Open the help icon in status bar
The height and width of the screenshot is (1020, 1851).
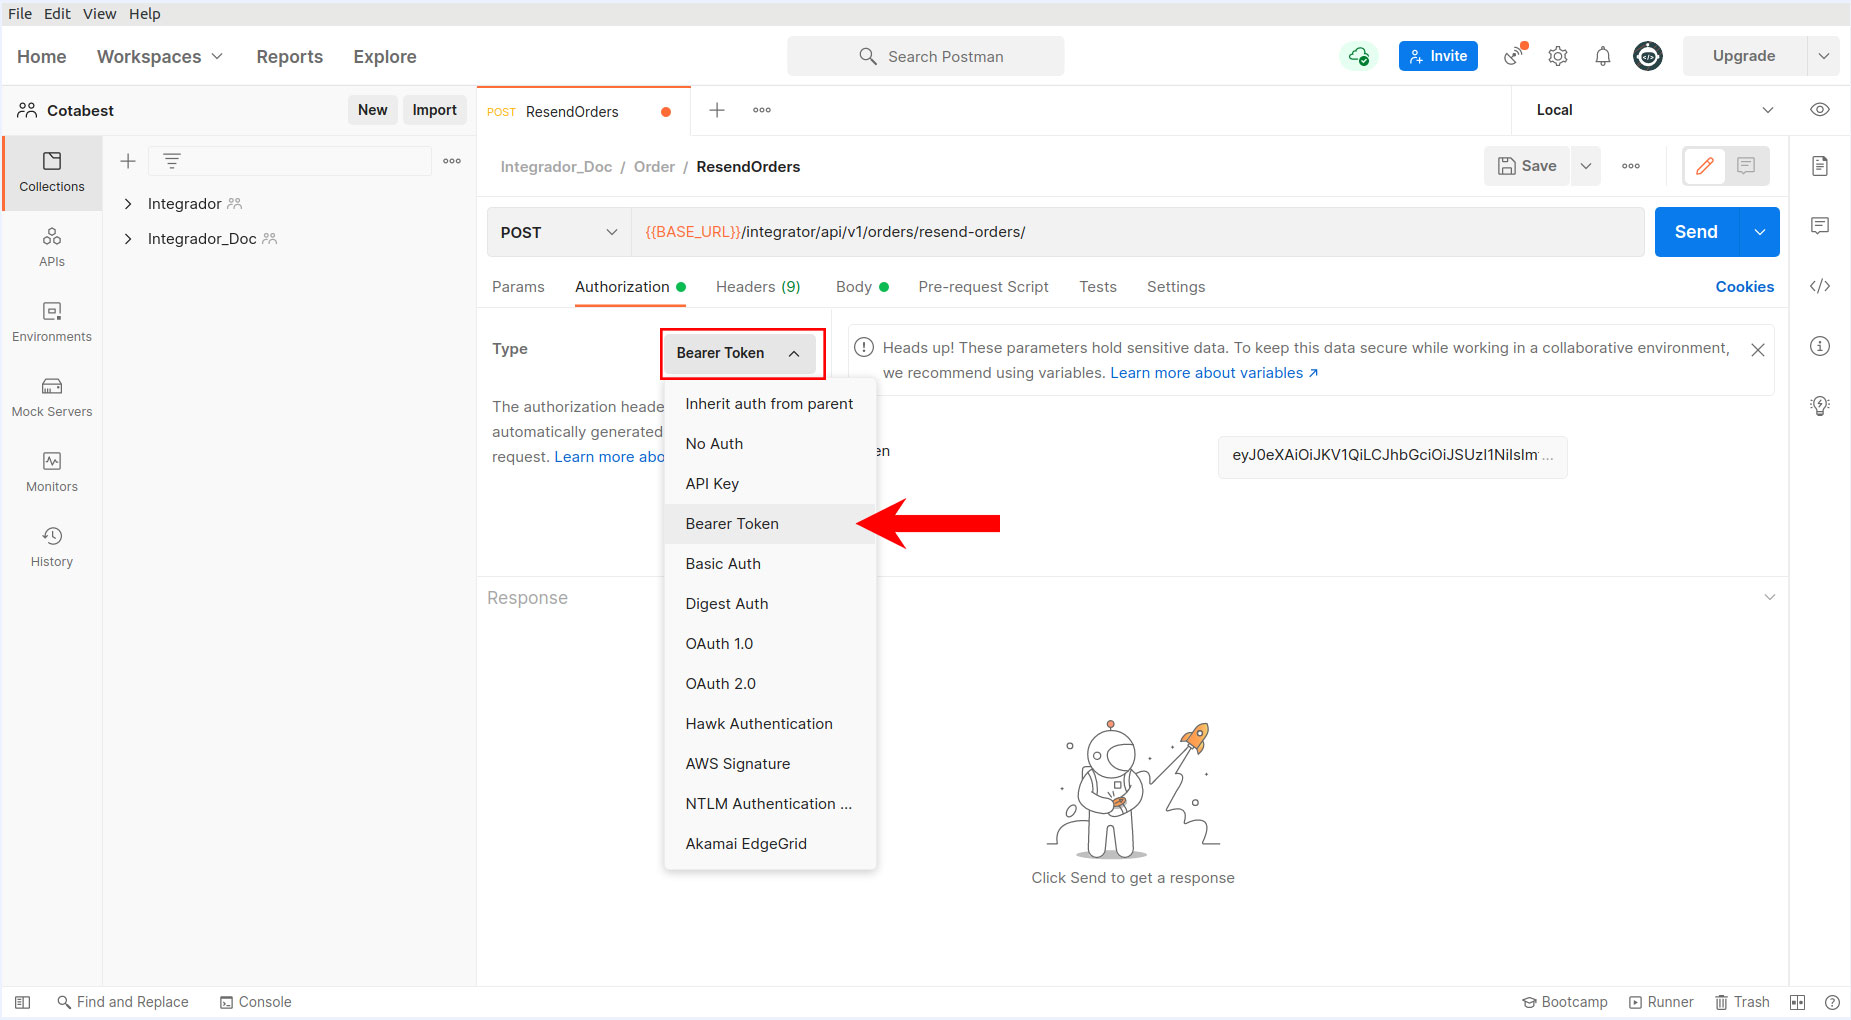coord(1832,1002)
